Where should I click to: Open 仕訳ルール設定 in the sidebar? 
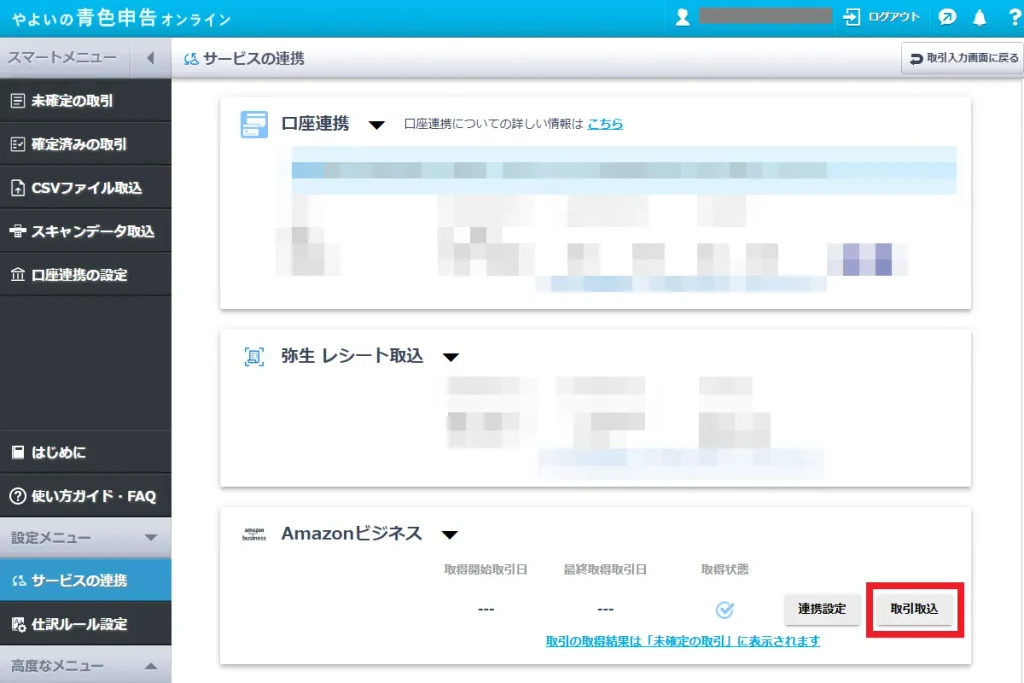pyautogui.click(x=86, y=624)
